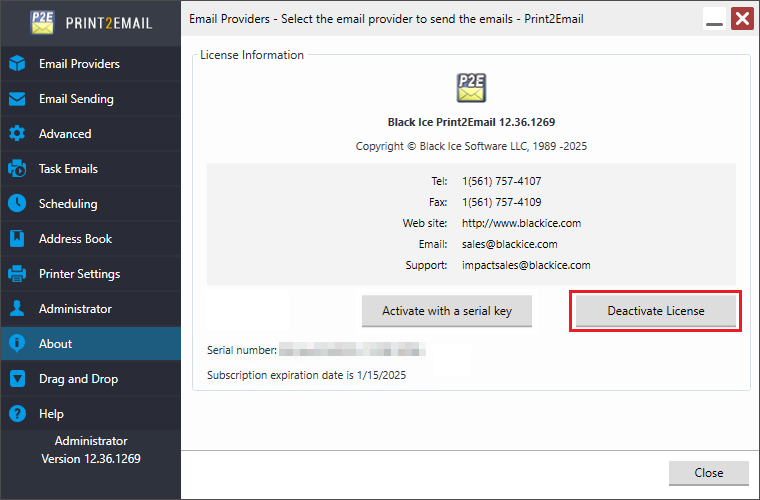
Task: Minimize the Print2Email window
Action: (x=714, y=19)
